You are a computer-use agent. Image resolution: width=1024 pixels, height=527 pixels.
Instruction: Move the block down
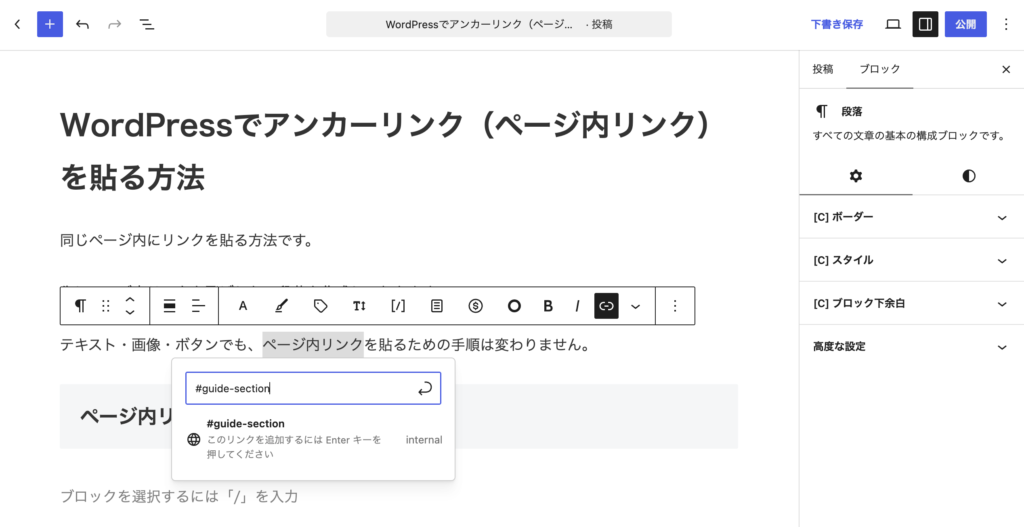(130, 312)
